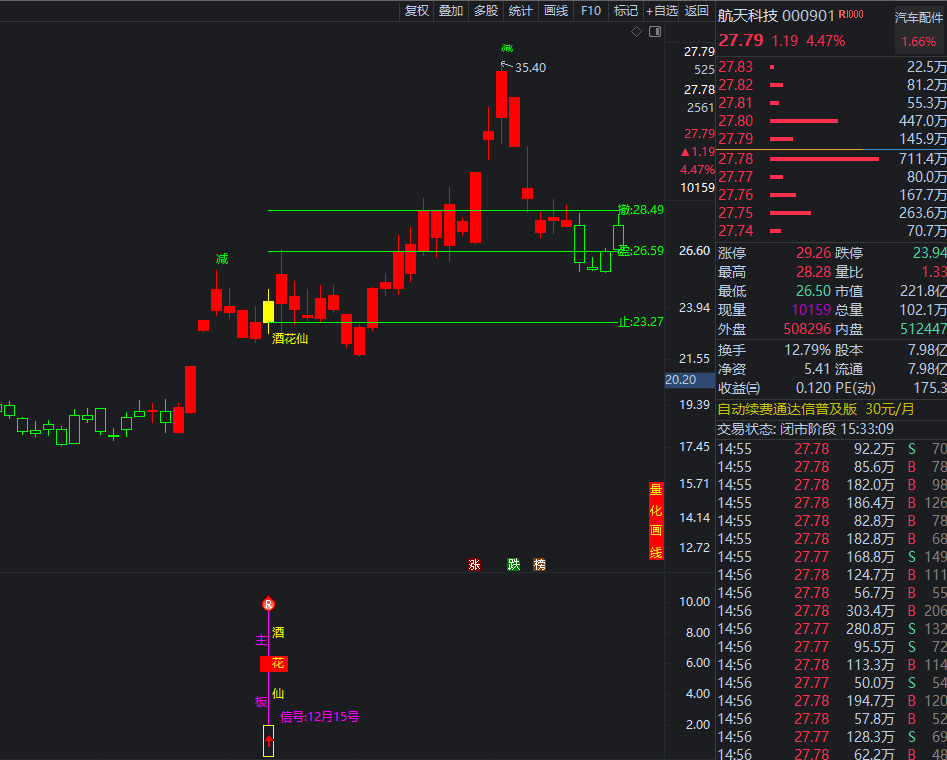Open the red 量化画线 vertical tool
Image resolution: width=947 pixels, height=760 pixels.
(x=656, y=520)
